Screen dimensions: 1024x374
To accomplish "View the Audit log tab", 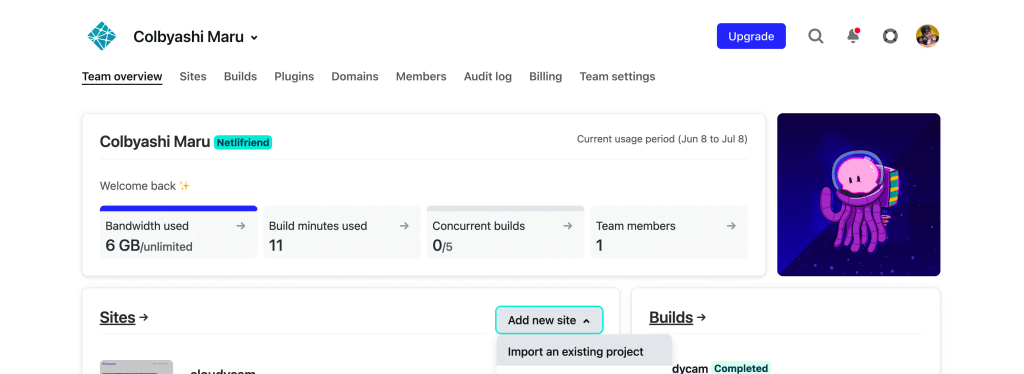I will (x=488, y=76).
